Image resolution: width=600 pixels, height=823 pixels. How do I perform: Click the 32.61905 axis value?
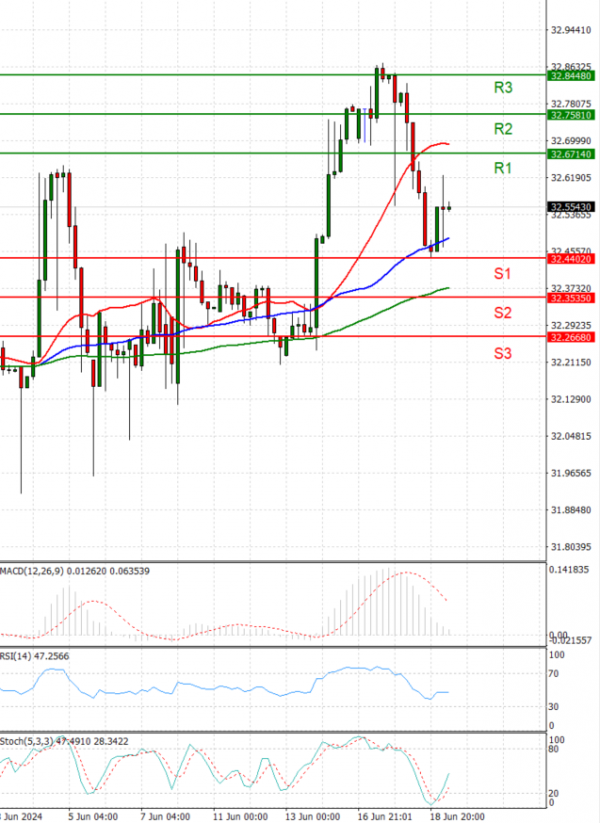click(571, 178)
